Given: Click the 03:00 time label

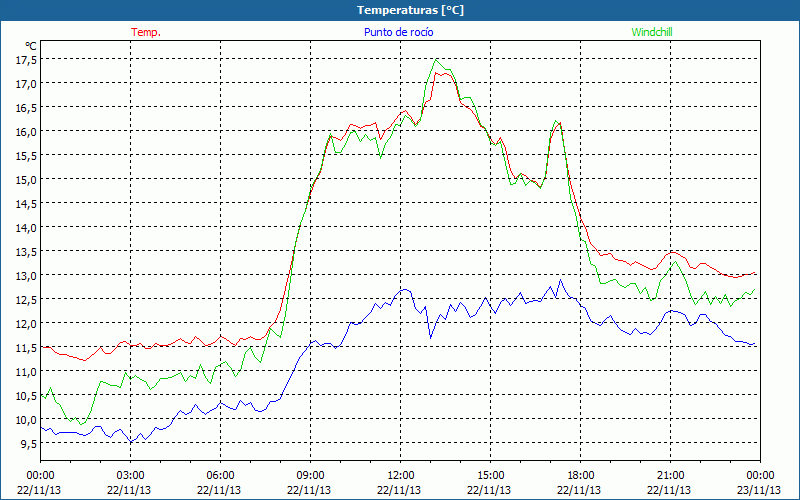Looking at the screenshot, I should (129, 476).
